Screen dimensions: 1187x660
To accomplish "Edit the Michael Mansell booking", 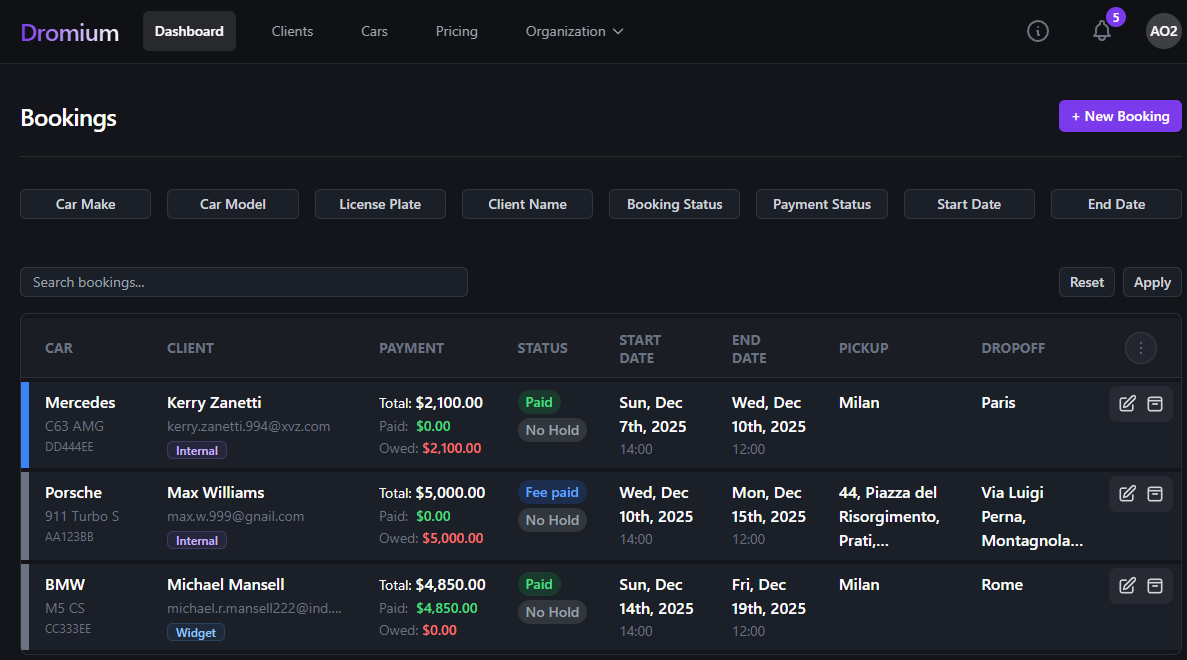I will 1127,585.
